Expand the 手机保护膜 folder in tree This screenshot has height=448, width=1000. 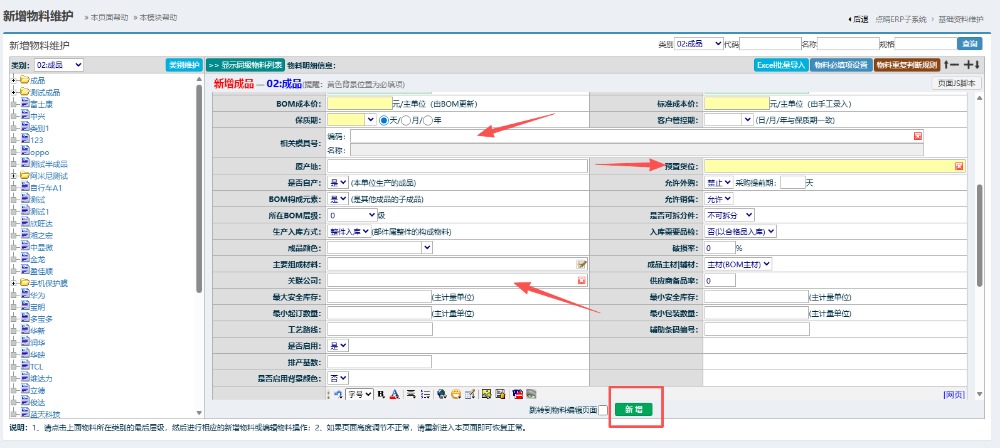coord(14,283)
